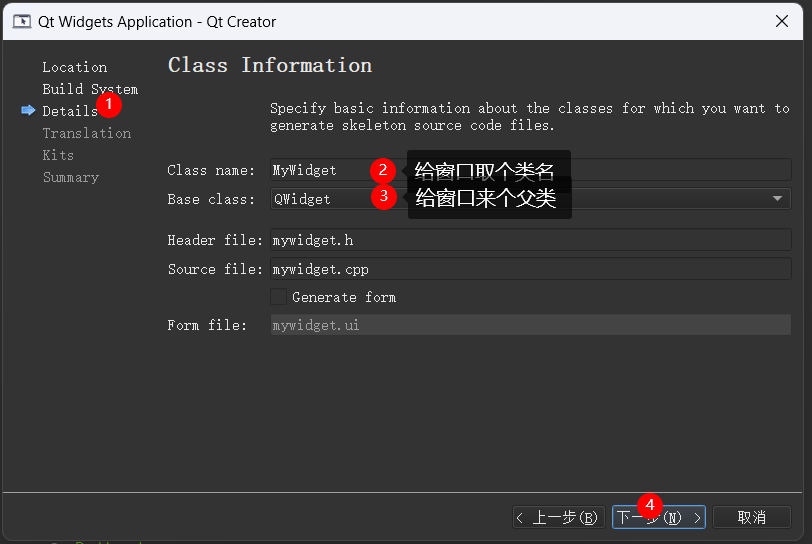
Task: Click the Qt Creator icon in title bar
Action: point(21,21)
